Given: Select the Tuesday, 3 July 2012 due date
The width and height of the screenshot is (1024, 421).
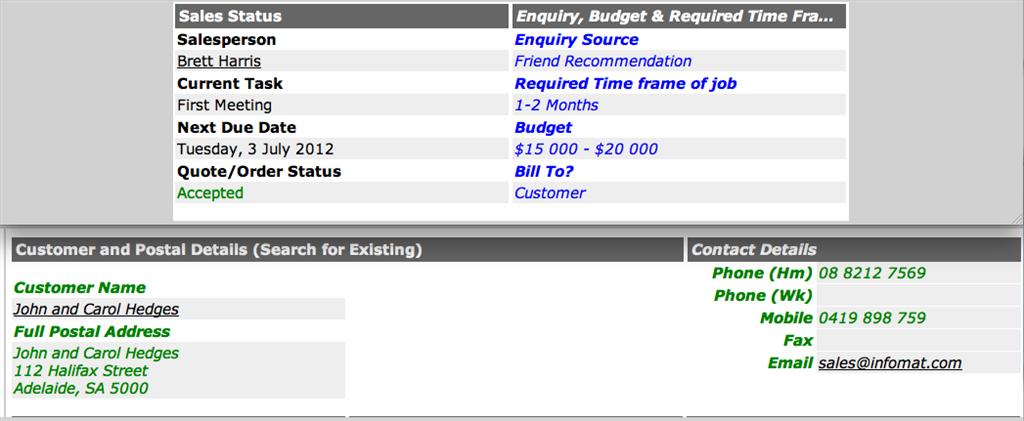Looking at the screenshot, I should [342, 149].
